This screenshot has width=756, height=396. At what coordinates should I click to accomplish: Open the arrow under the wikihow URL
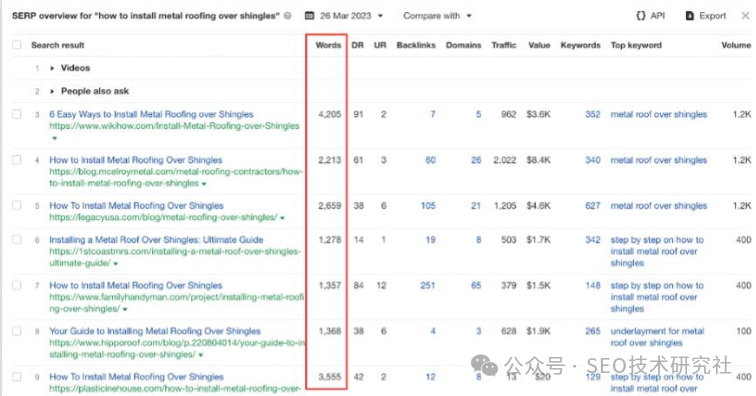coord(54,138)
